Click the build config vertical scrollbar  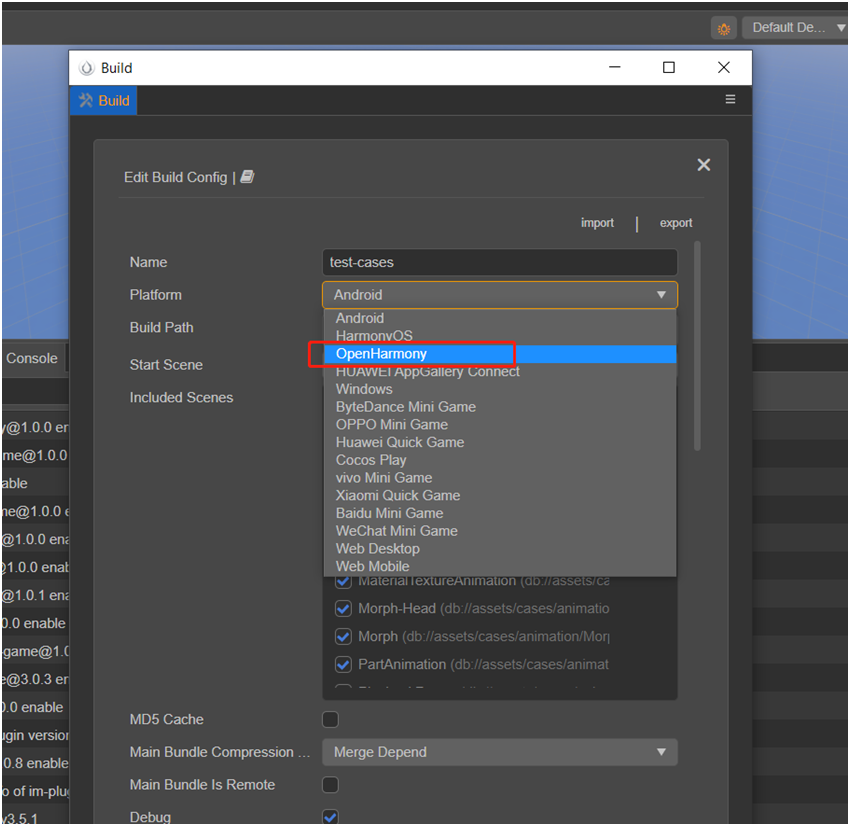click(697, 346)
